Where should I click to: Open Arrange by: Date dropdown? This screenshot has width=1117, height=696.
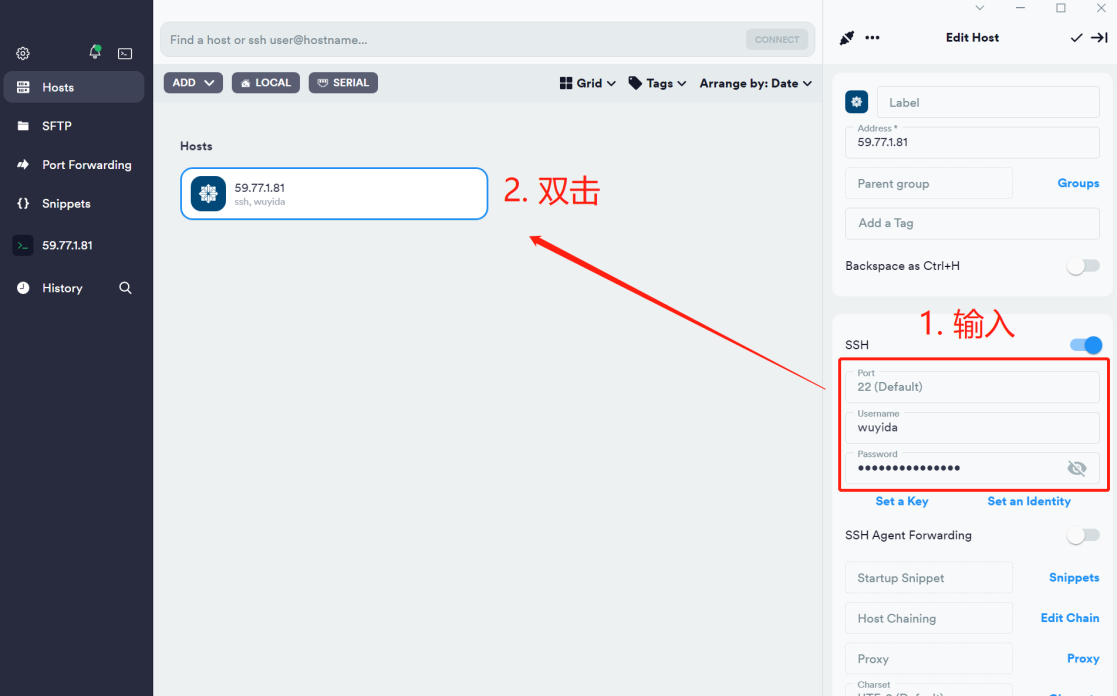(756, 83)
